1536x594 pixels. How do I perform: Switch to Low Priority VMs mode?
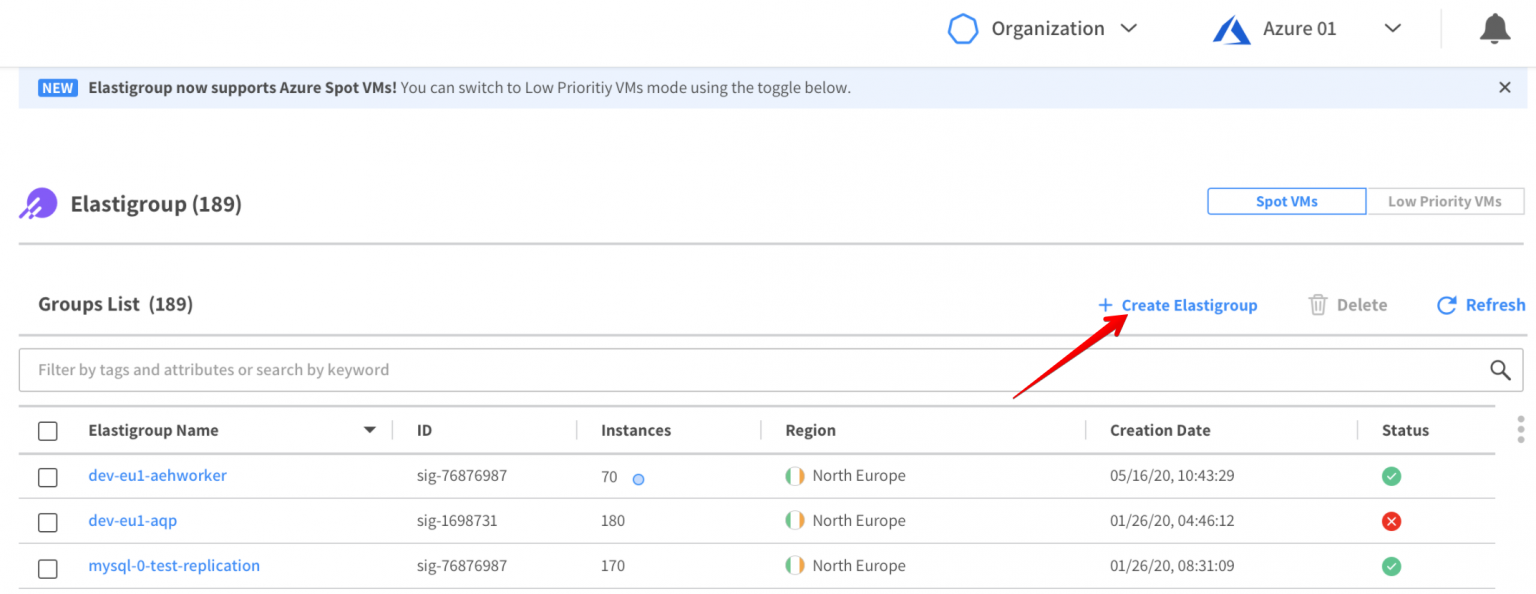tap(1444, 201)
